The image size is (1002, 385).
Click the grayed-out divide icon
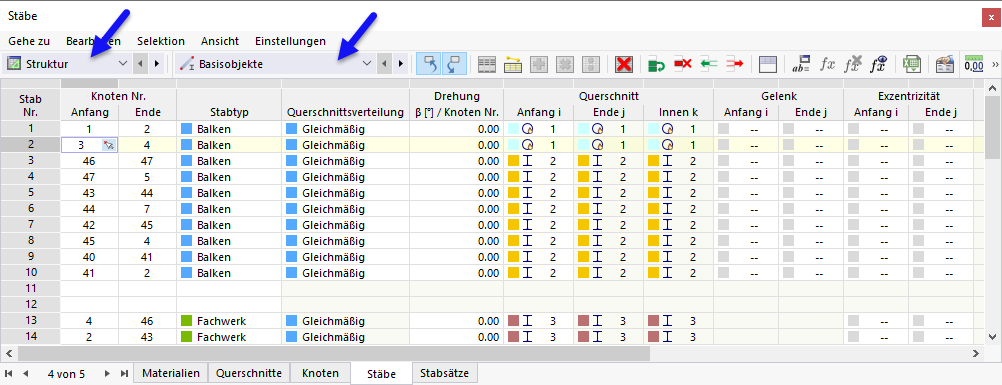[590, 64]
